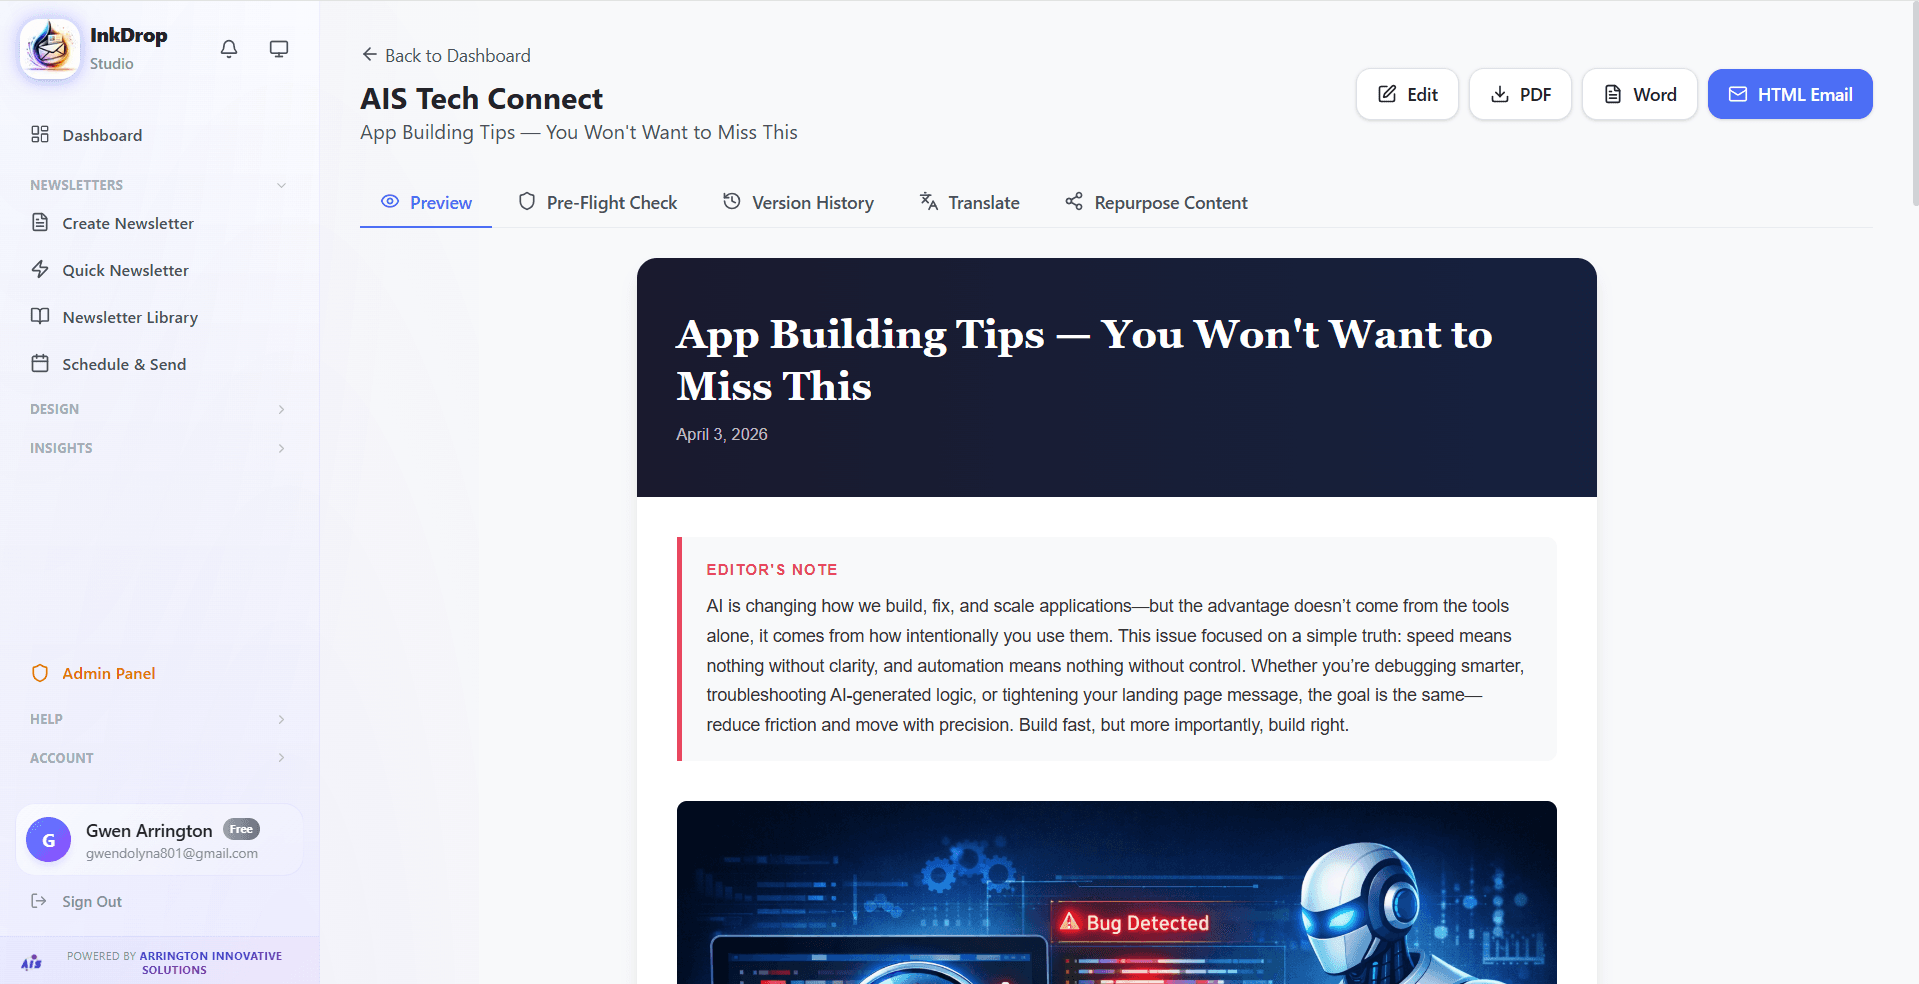This screenshot has width=1919, height=984.
Task: Click the Create Newsletter document icon
Action: pyautogui.click(x=40, y=222)
